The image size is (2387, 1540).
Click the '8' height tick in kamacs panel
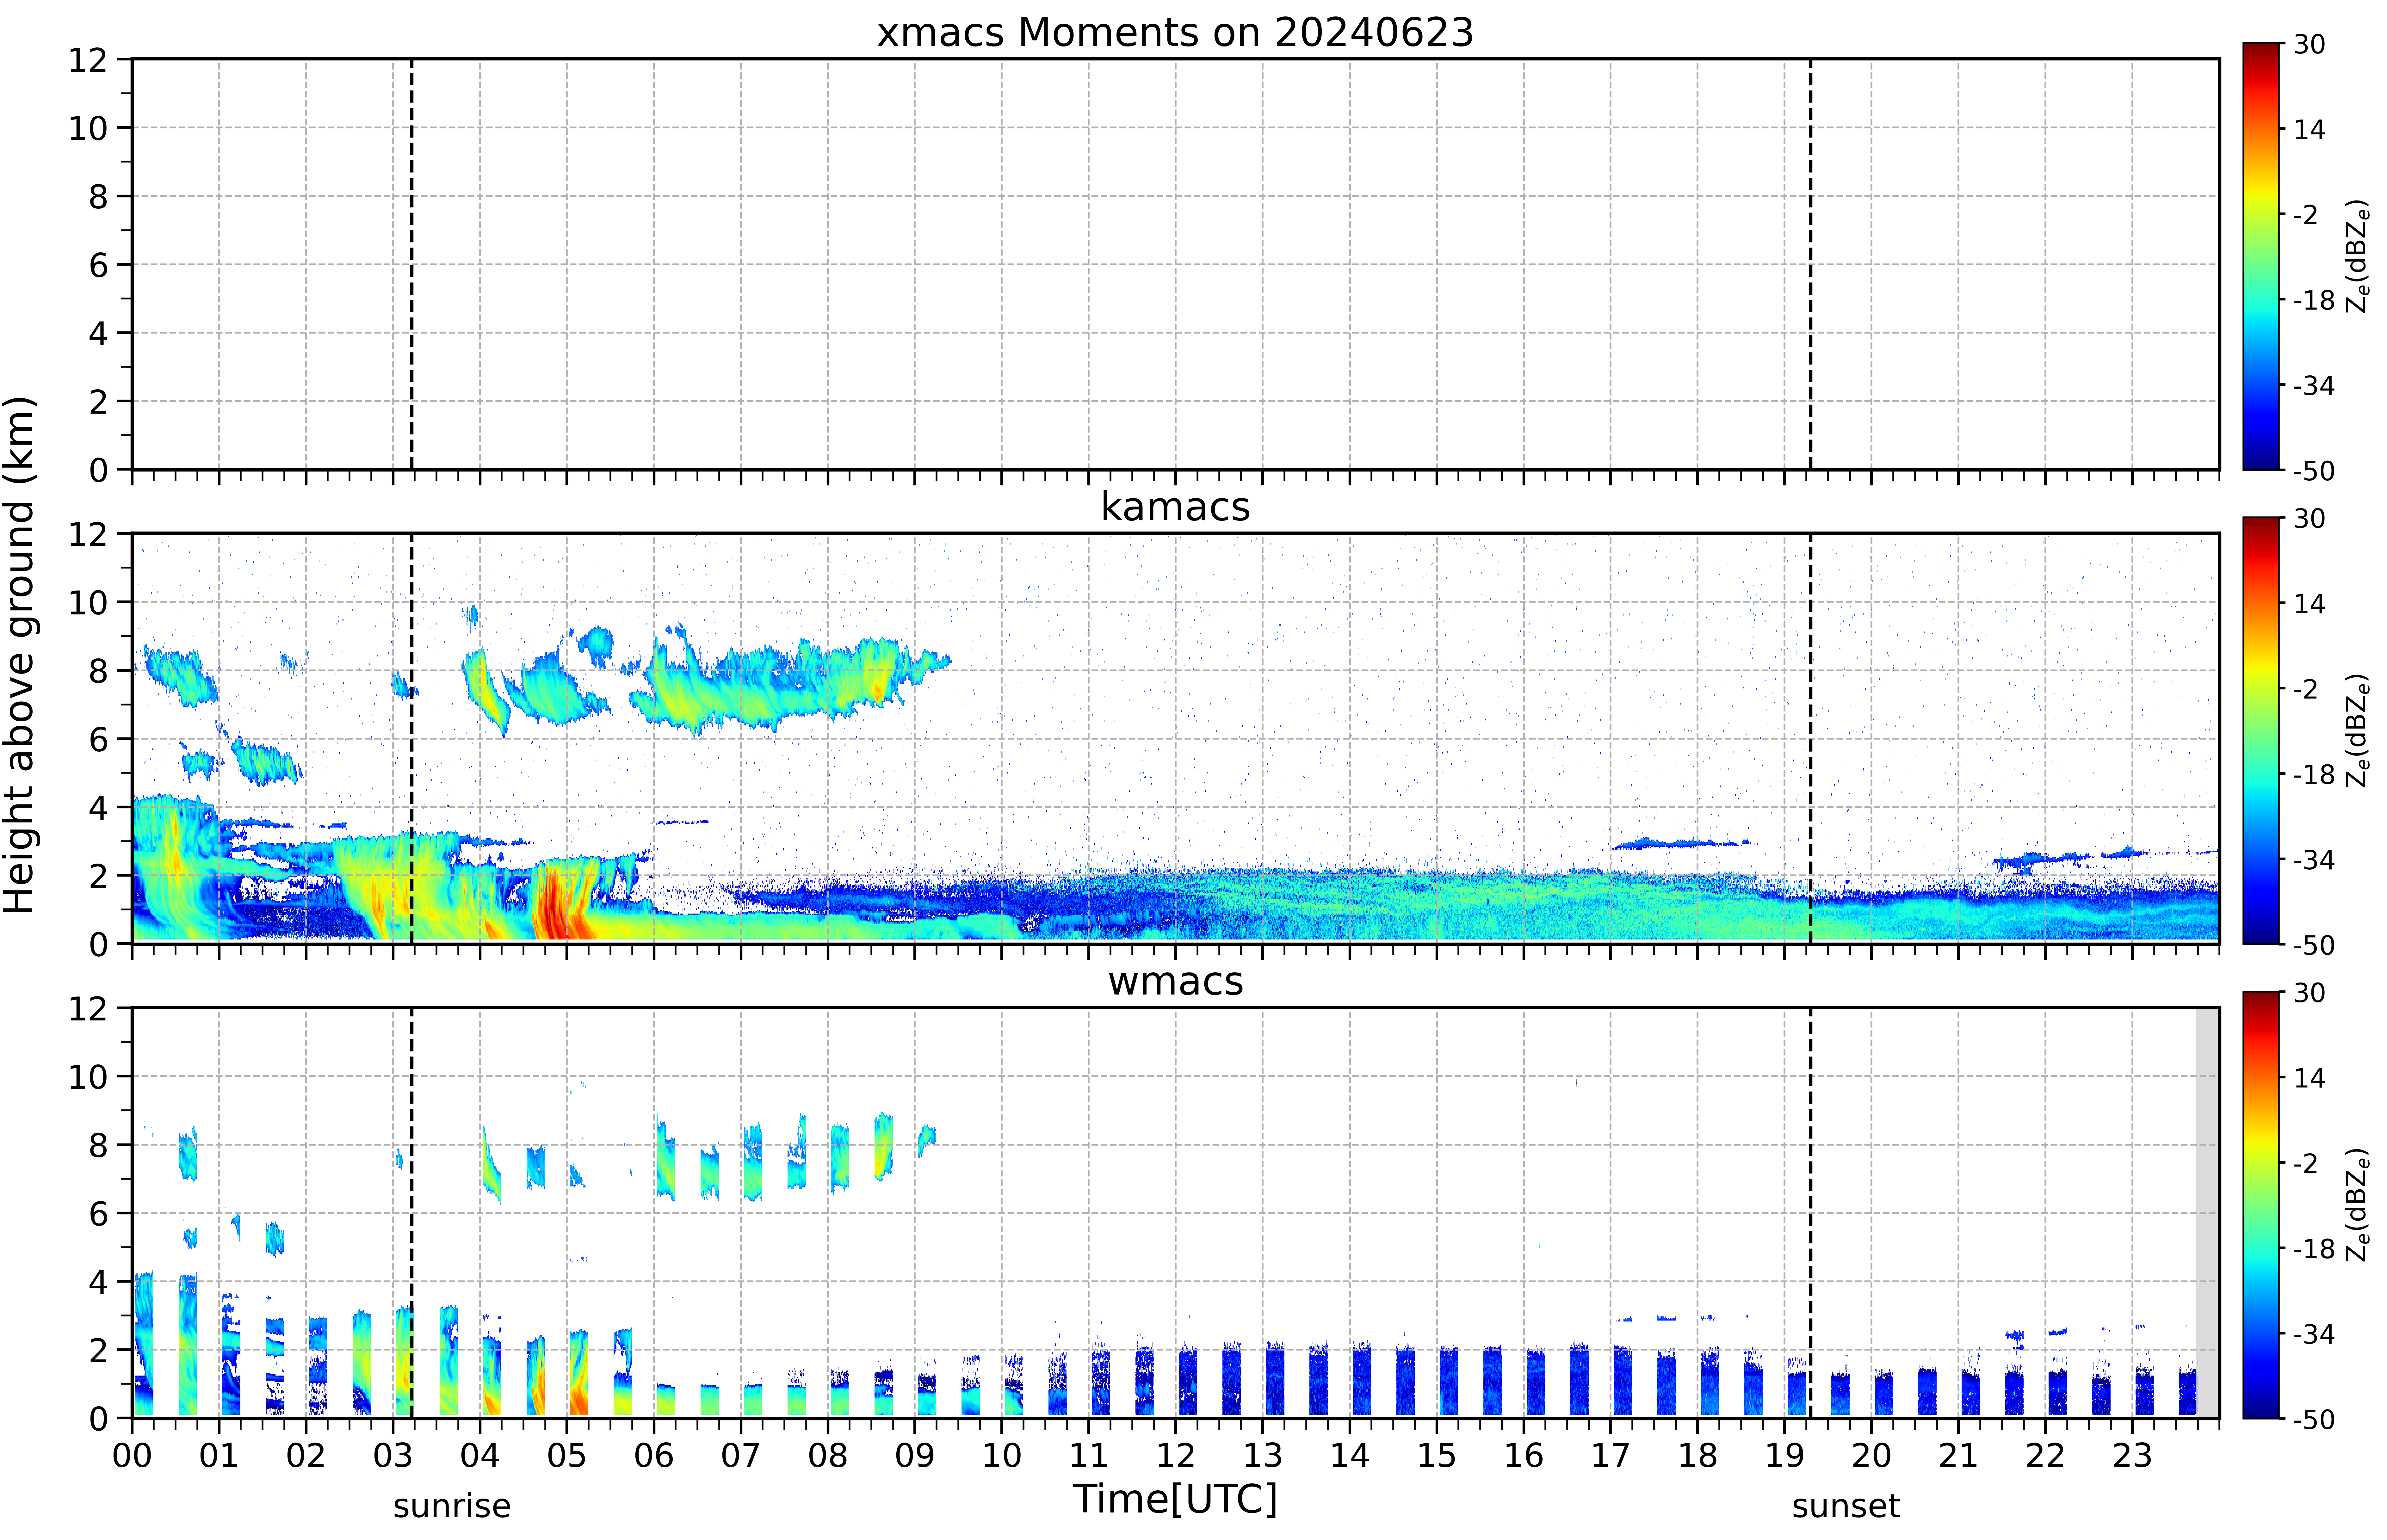(x=98, y=671)
